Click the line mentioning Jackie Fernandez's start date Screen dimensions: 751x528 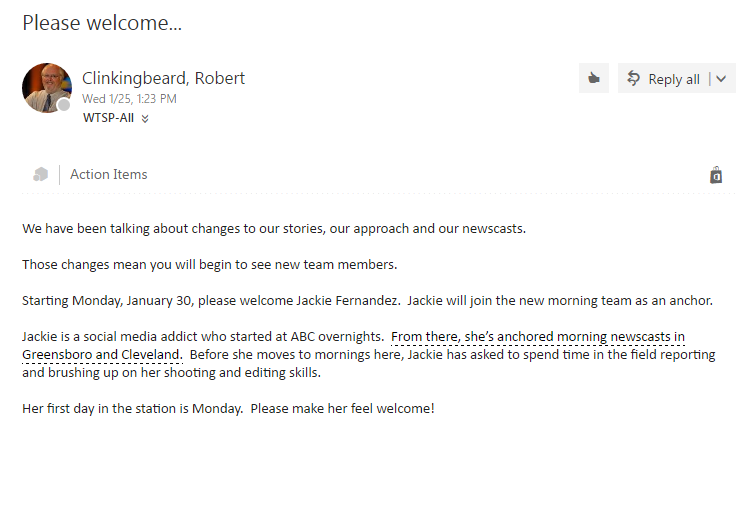367,301
